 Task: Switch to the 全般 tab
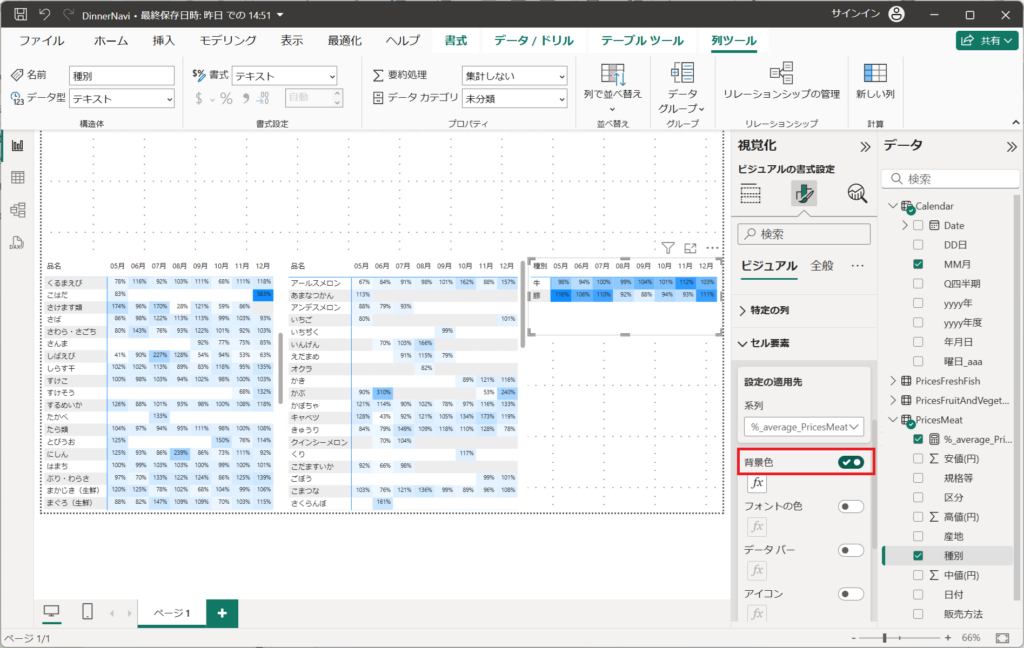pyautogui.click(x=822, y=266)
